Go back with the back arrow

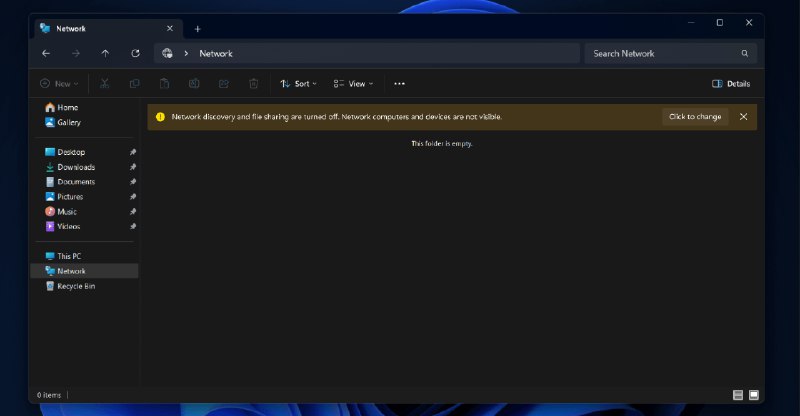point(46,53)
